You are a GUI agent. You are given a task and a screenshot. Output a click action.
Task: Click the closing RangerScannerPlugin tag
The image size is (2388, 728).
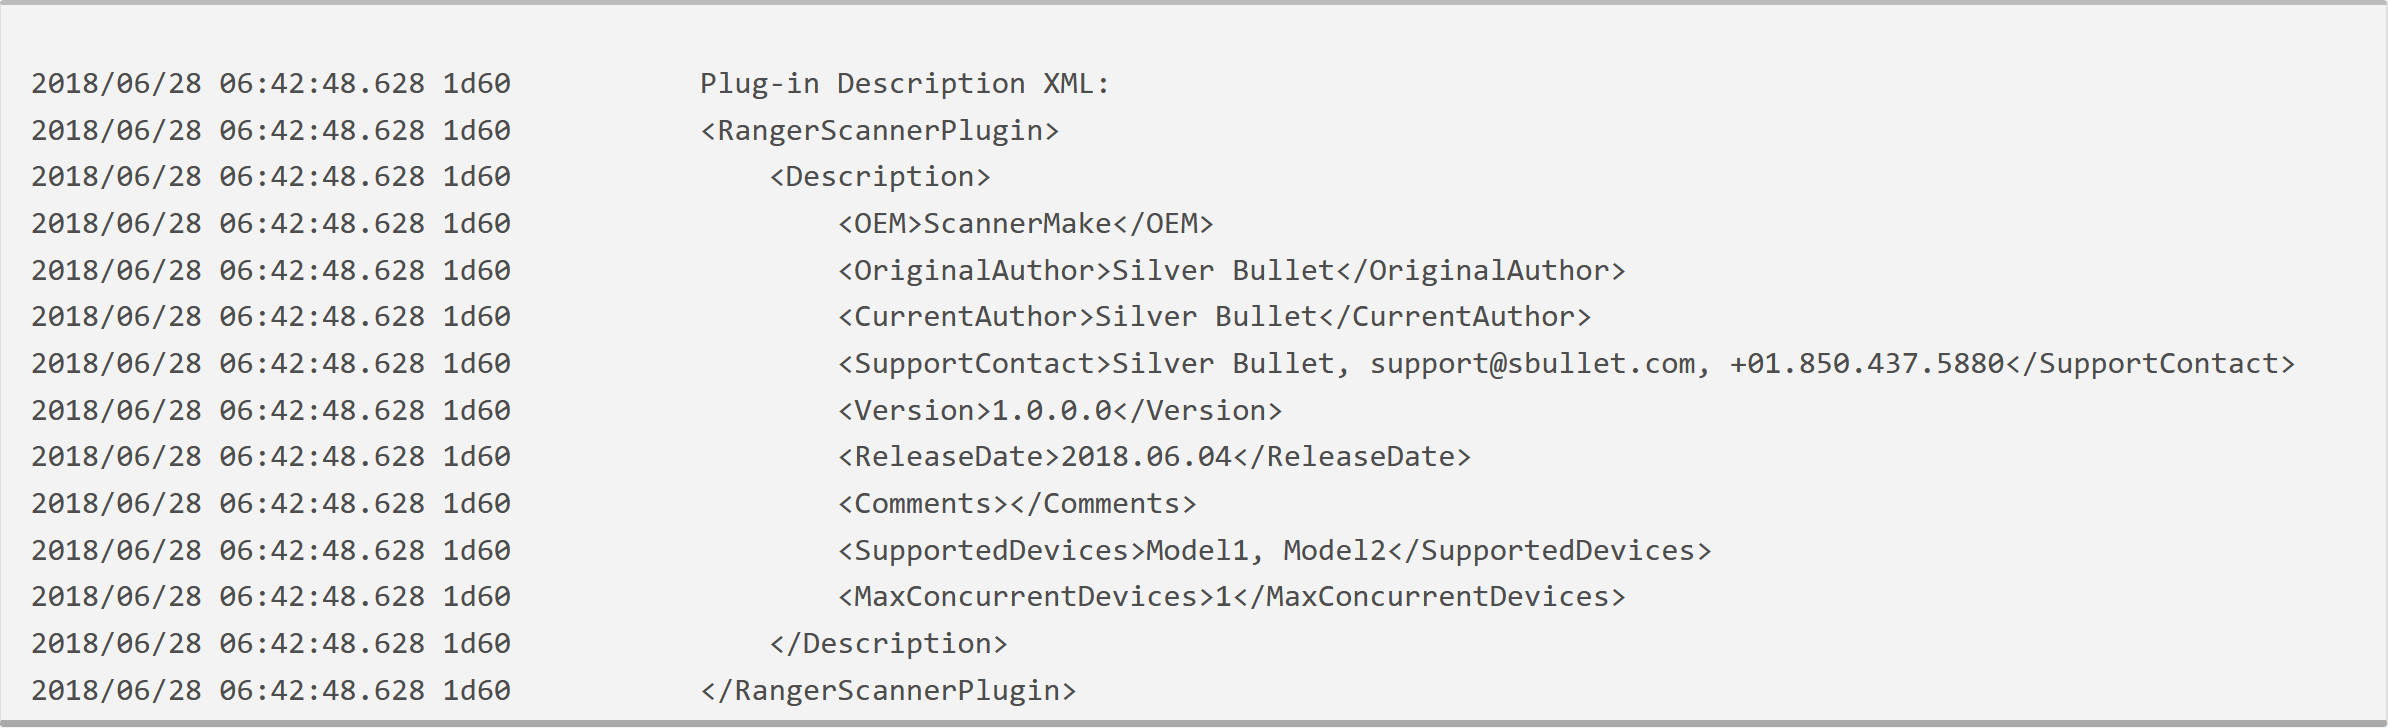888,691
